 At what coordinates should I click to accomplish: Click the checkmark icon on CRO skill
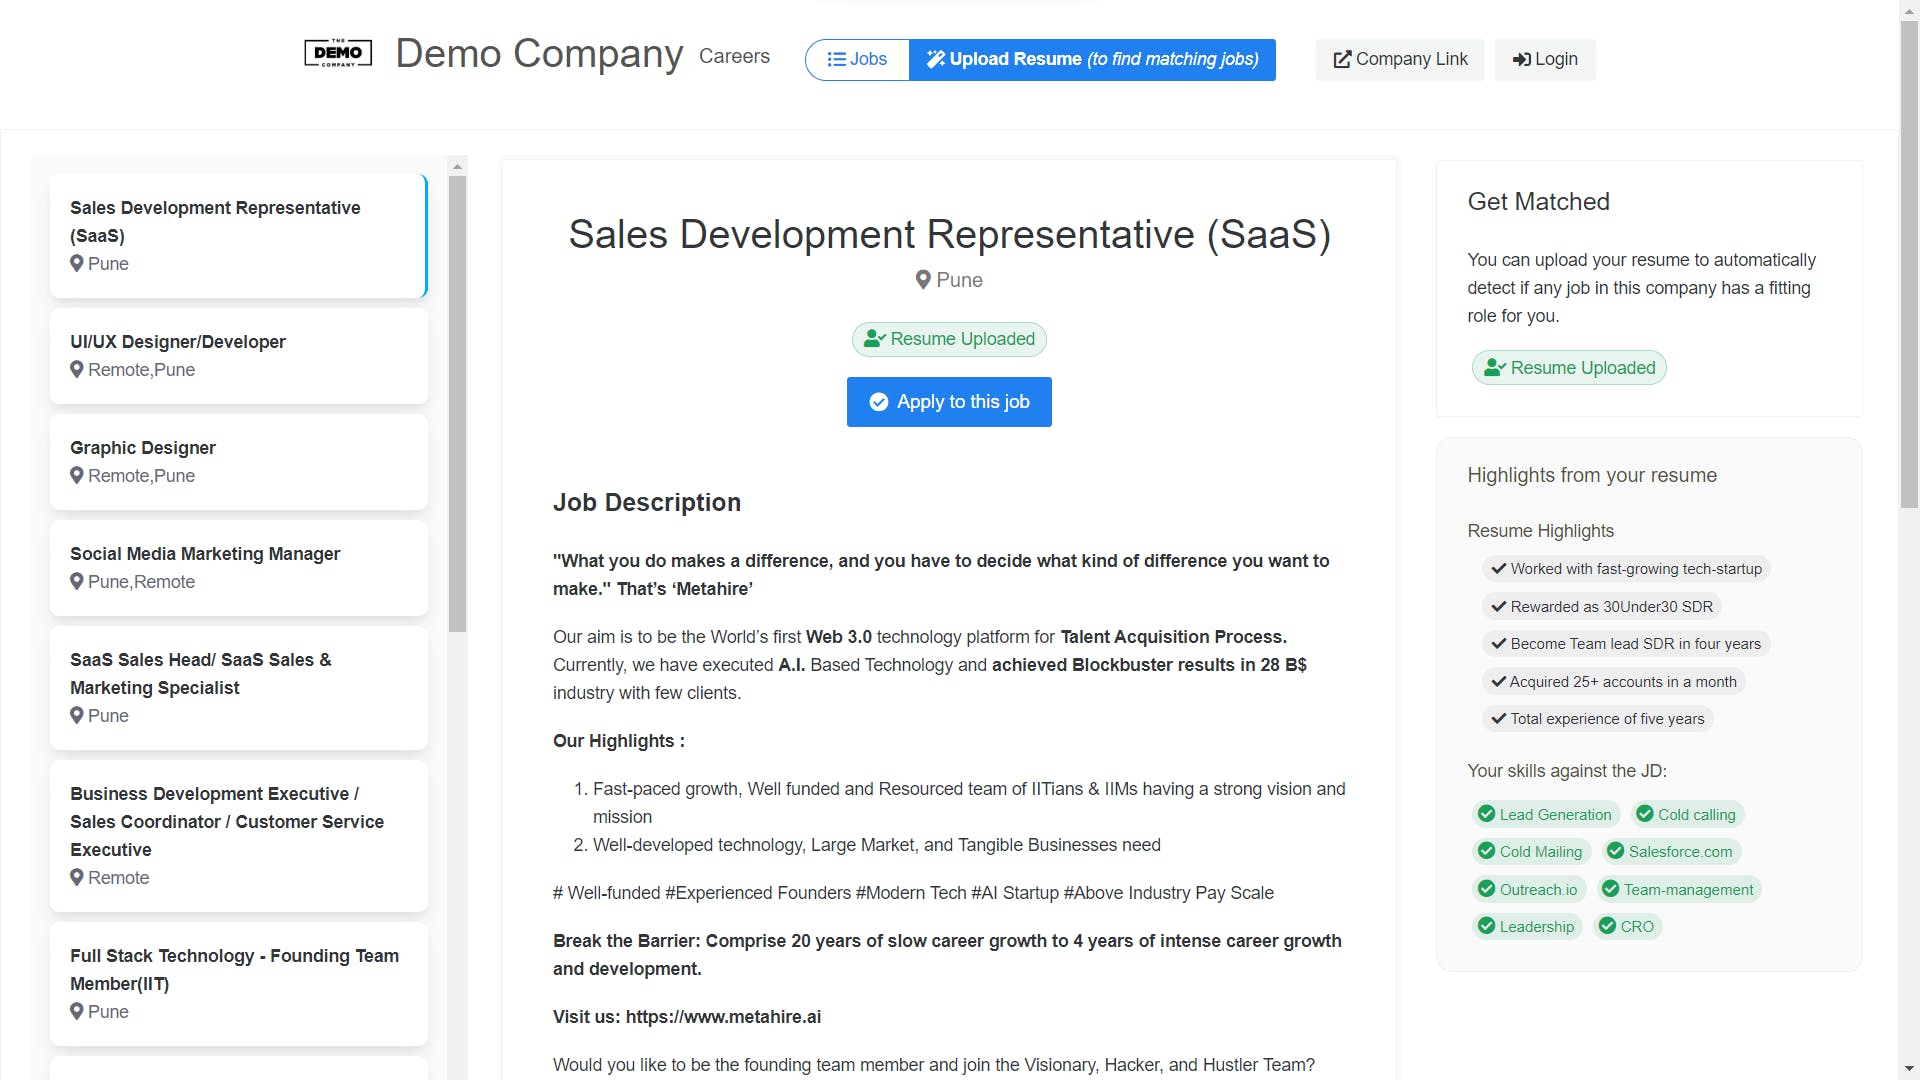(x=1607, y=926)
